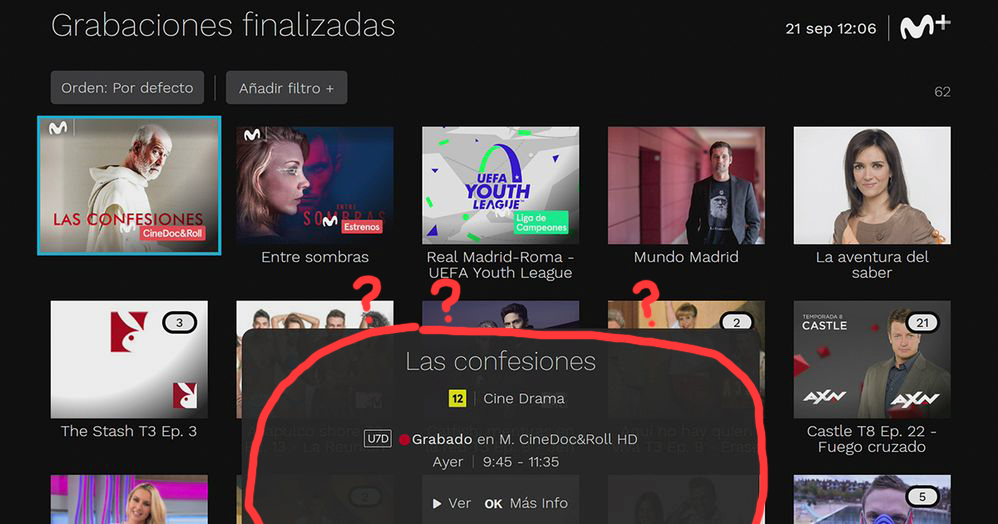Open La aventura del saber recording
Image resolution: width=998 pixels, height=524 pixels.
[x=872, y=185]
